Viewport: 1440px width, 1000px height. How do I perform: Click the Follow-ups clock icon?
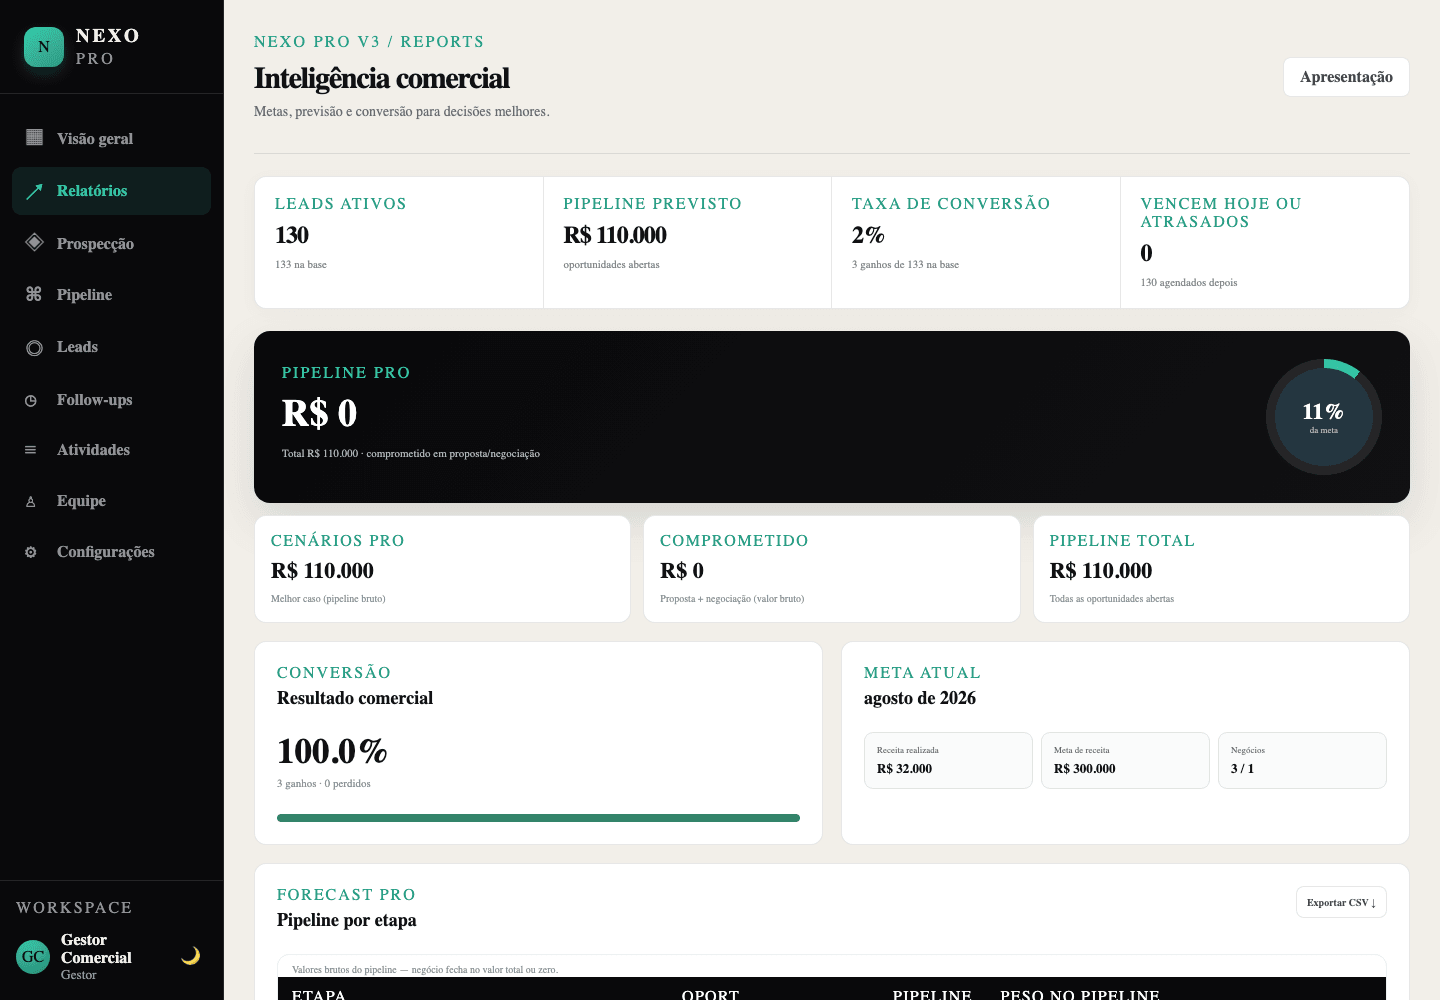(31, 400)
